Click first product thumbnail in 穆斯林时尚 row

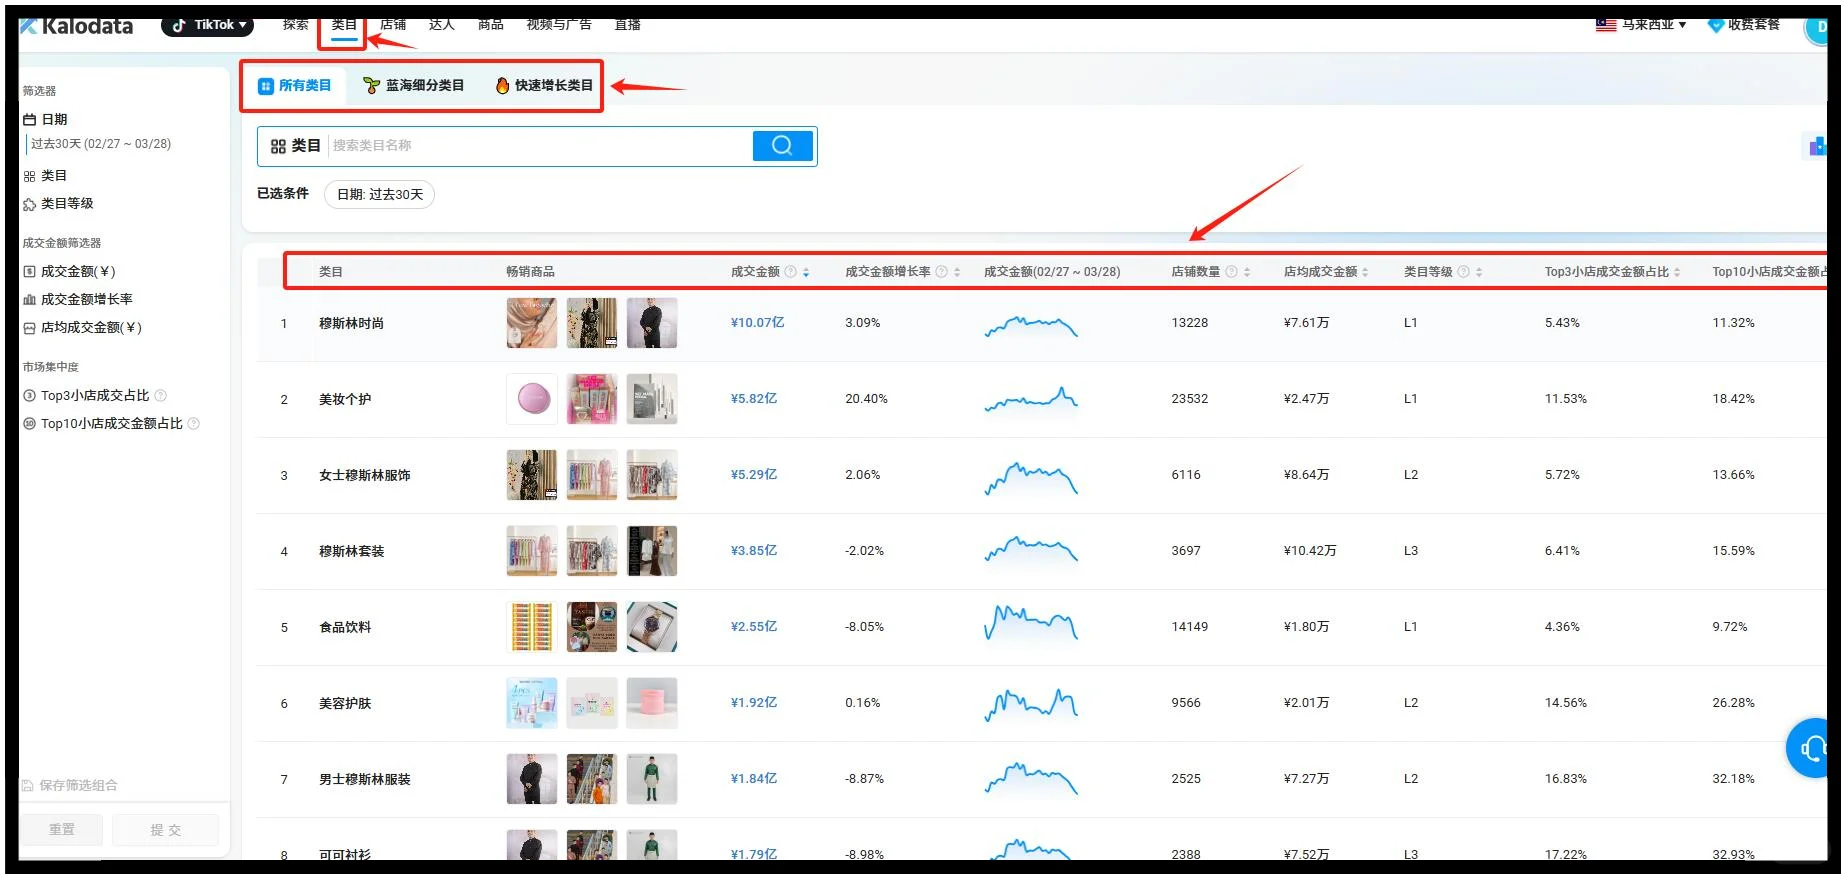532,323
